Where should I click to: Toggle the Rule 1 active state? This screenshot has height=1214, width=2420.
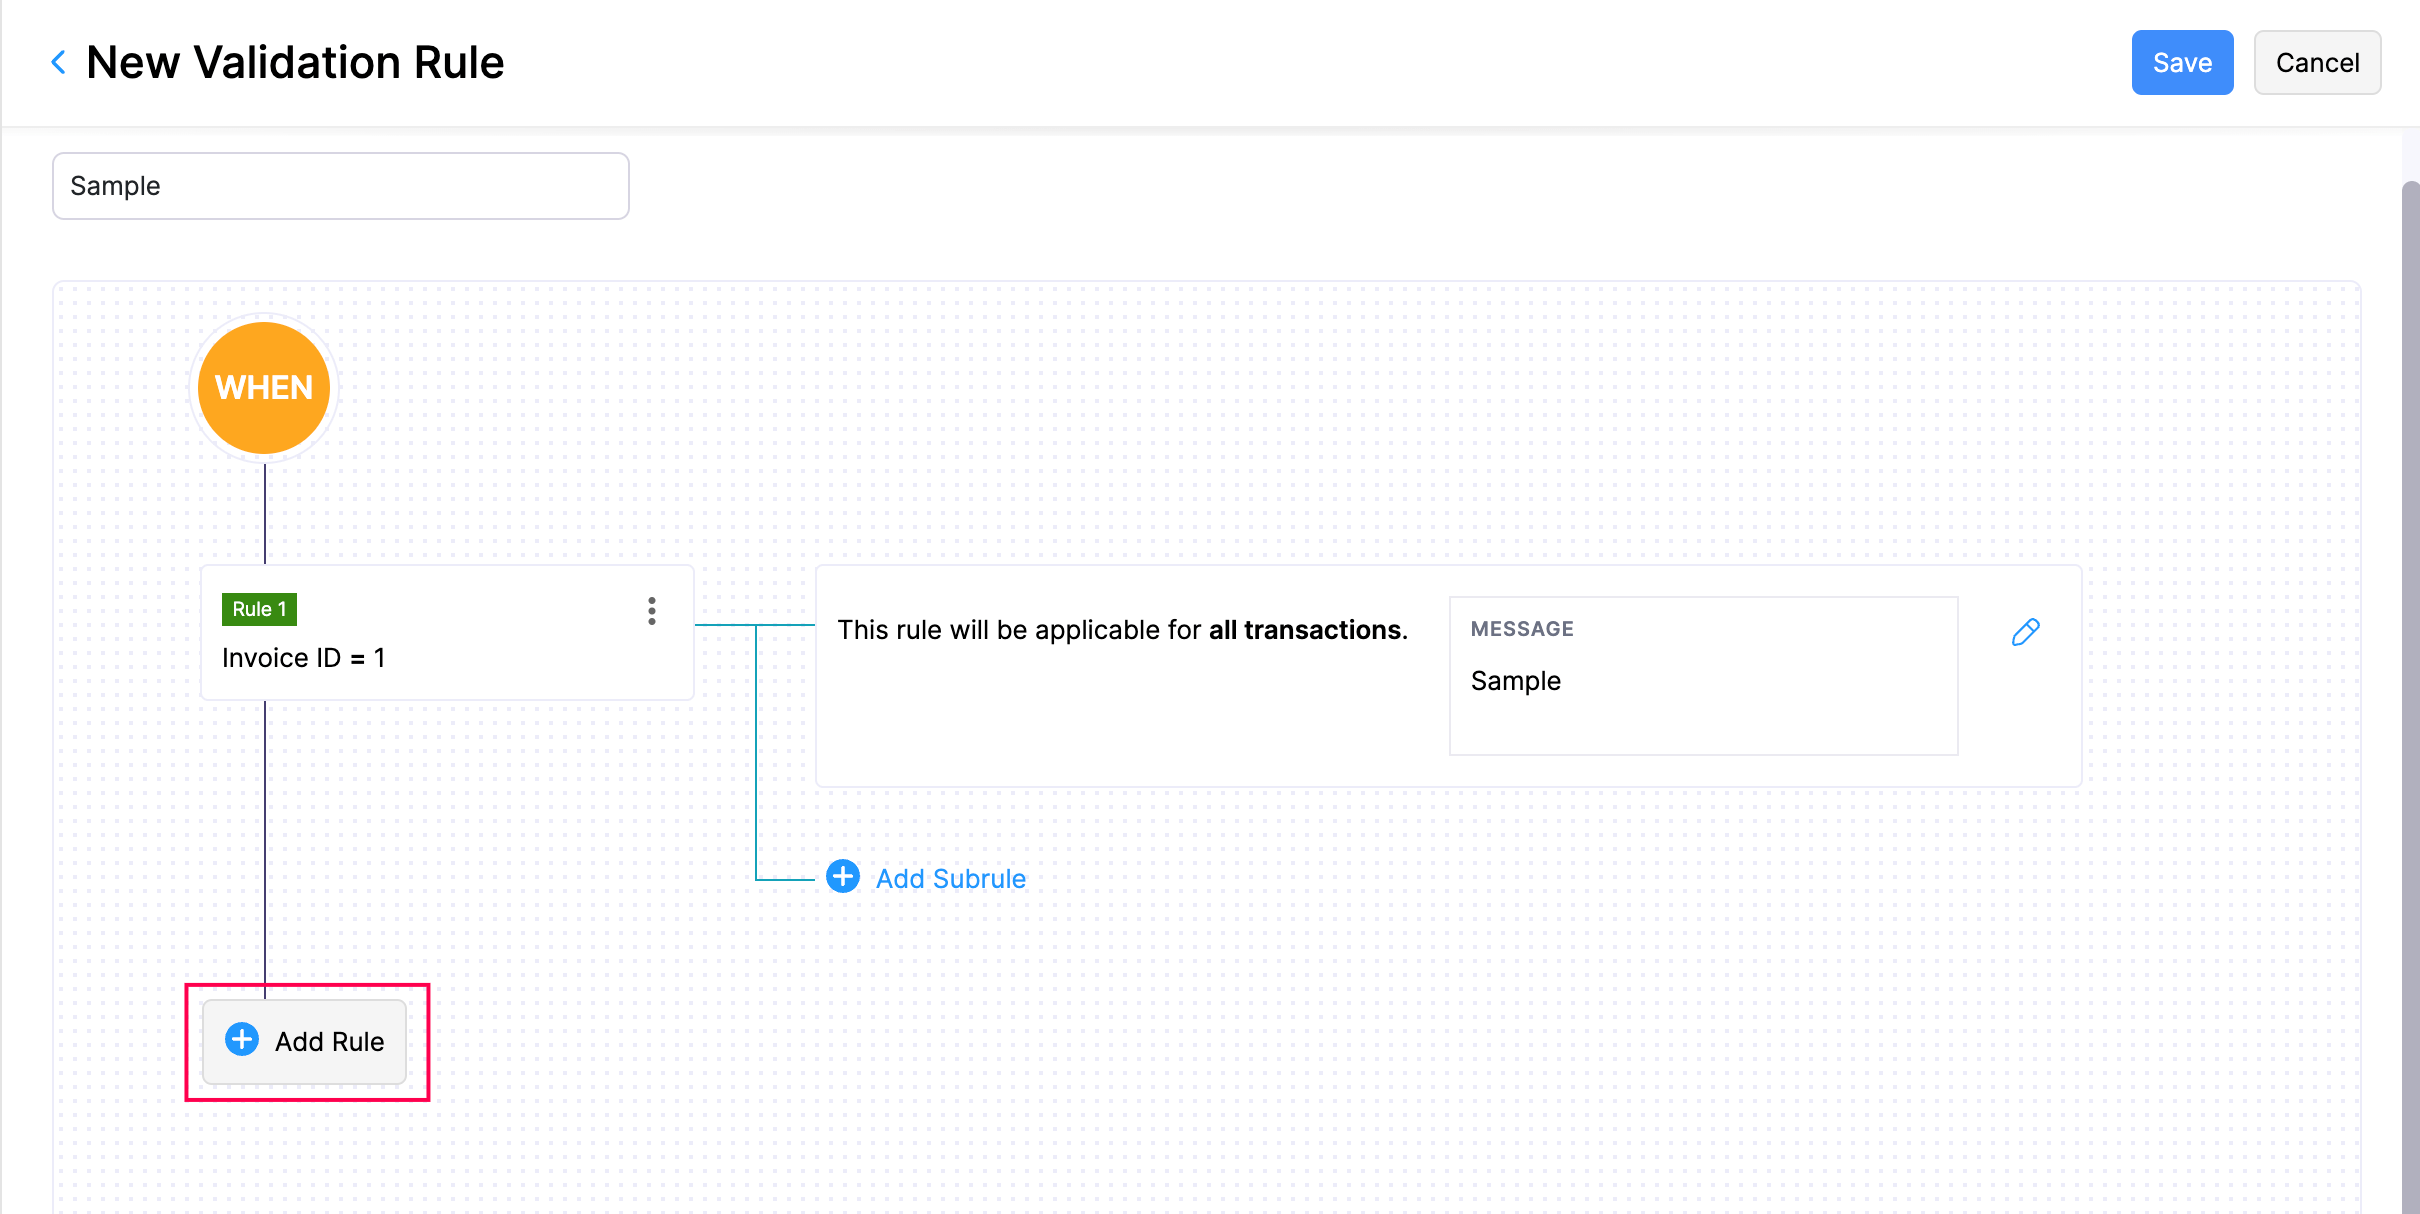point(260,607)
